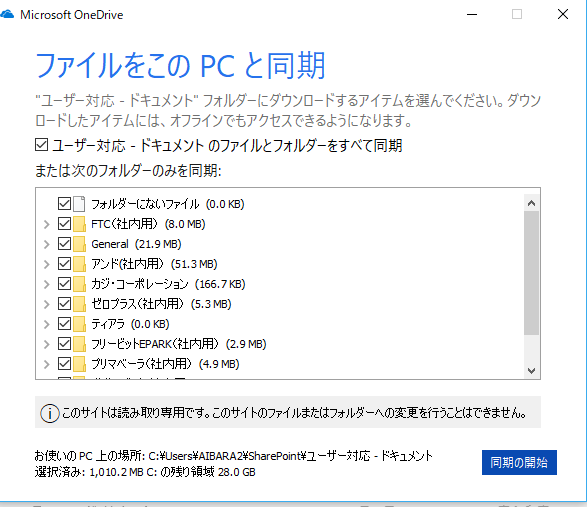Click the folder icon for ティアラ
The height and width of the screenshot is (507, 587).
[x=79, y=324]
